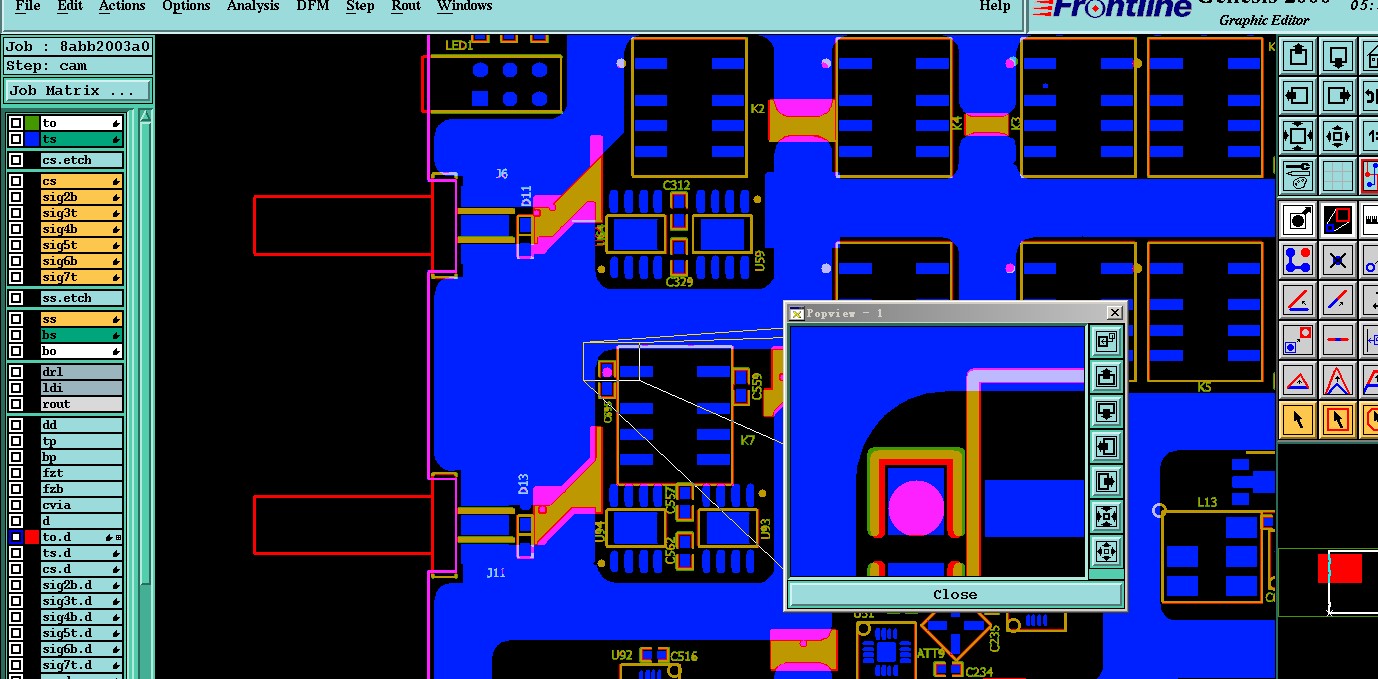Select the small red triangle tool
This screenshot has height=679, width=1378.
[x=1298, y=380]
